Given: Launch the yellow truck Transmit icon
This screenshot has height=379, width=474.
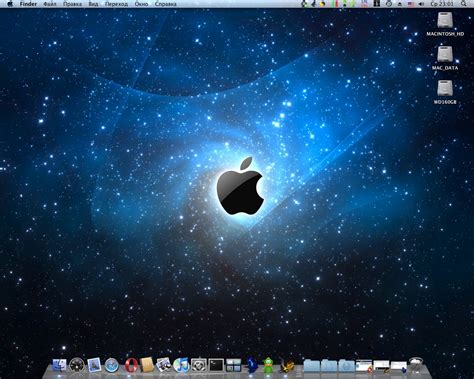Looking at the screenshot, I should click(287, 366).
